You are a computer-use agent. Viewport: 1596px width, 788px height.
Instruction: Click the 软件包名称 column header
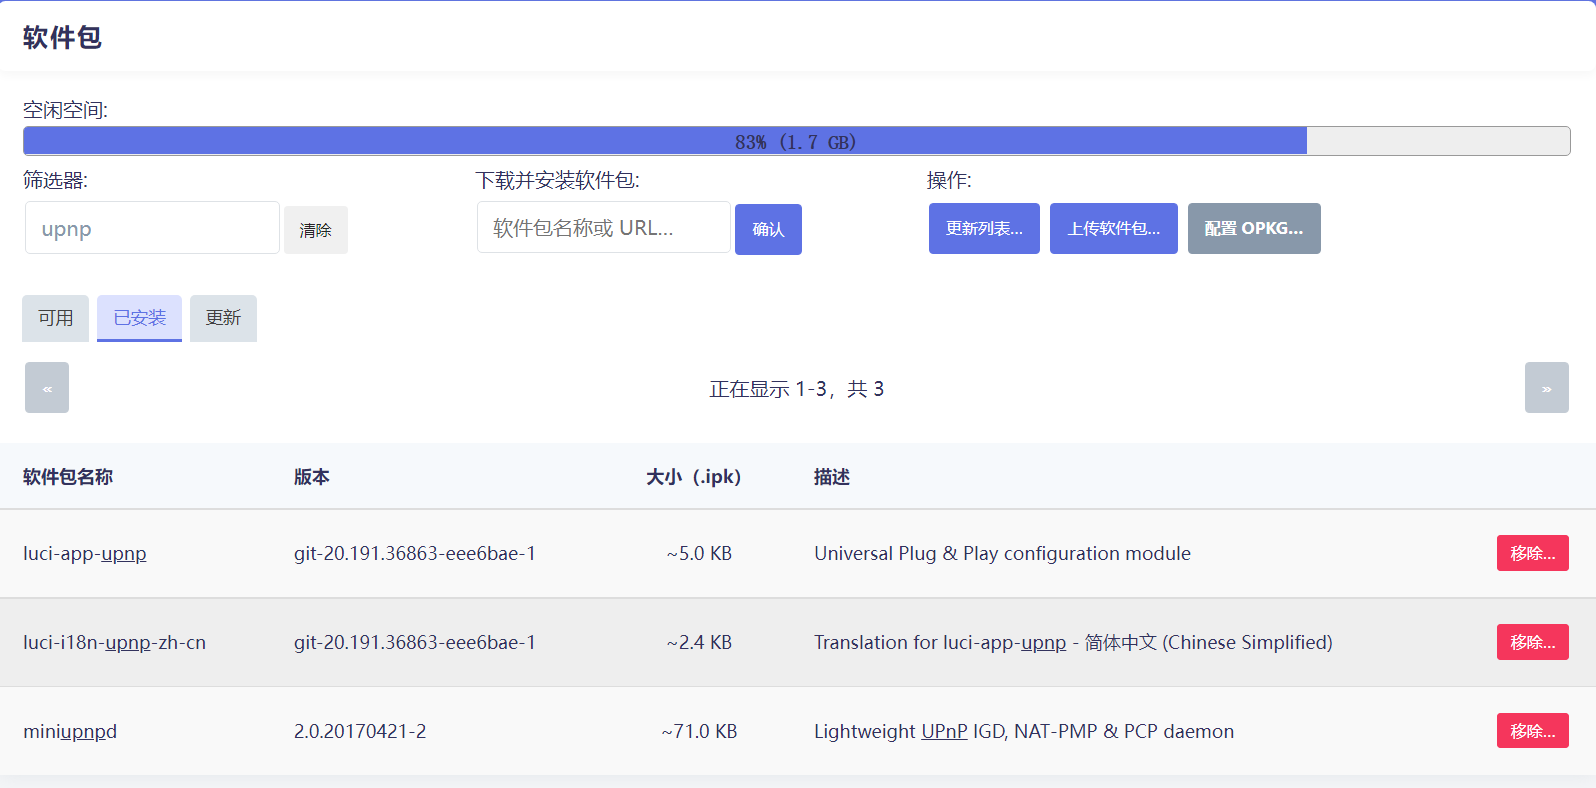click(68, 477)
